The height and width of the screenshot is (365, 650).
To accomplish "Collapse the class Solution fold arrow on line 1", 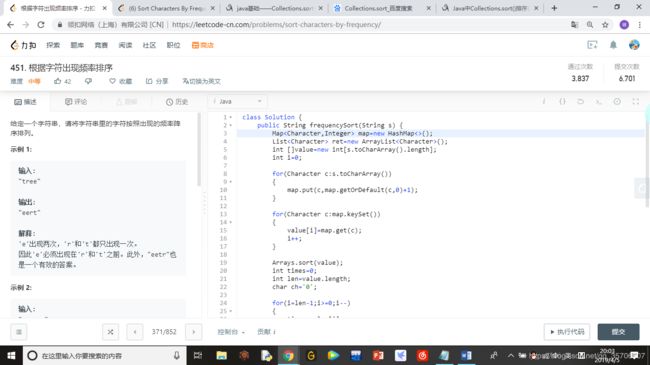I will [x=231, y=117].
